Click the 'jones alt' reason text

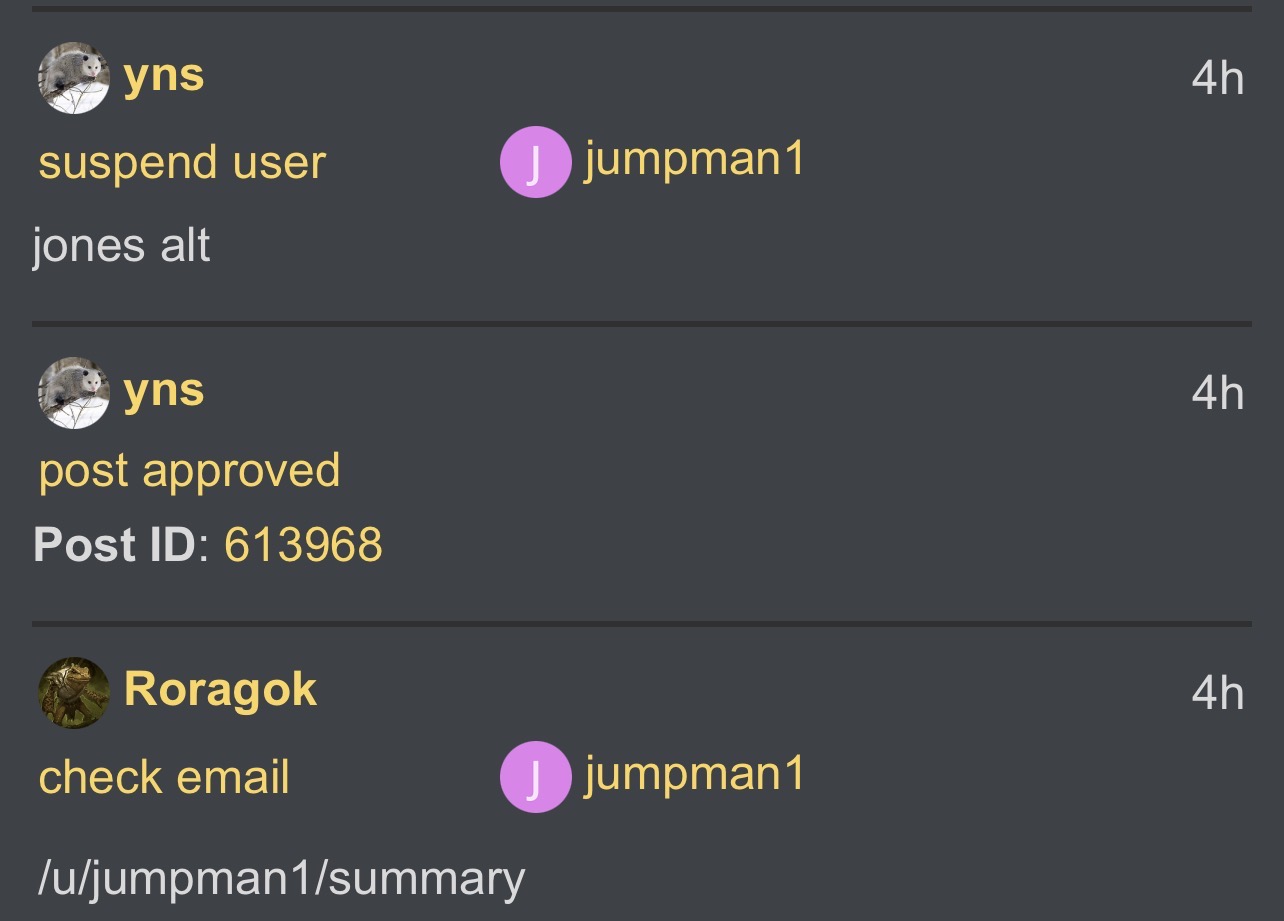point(121,245)
